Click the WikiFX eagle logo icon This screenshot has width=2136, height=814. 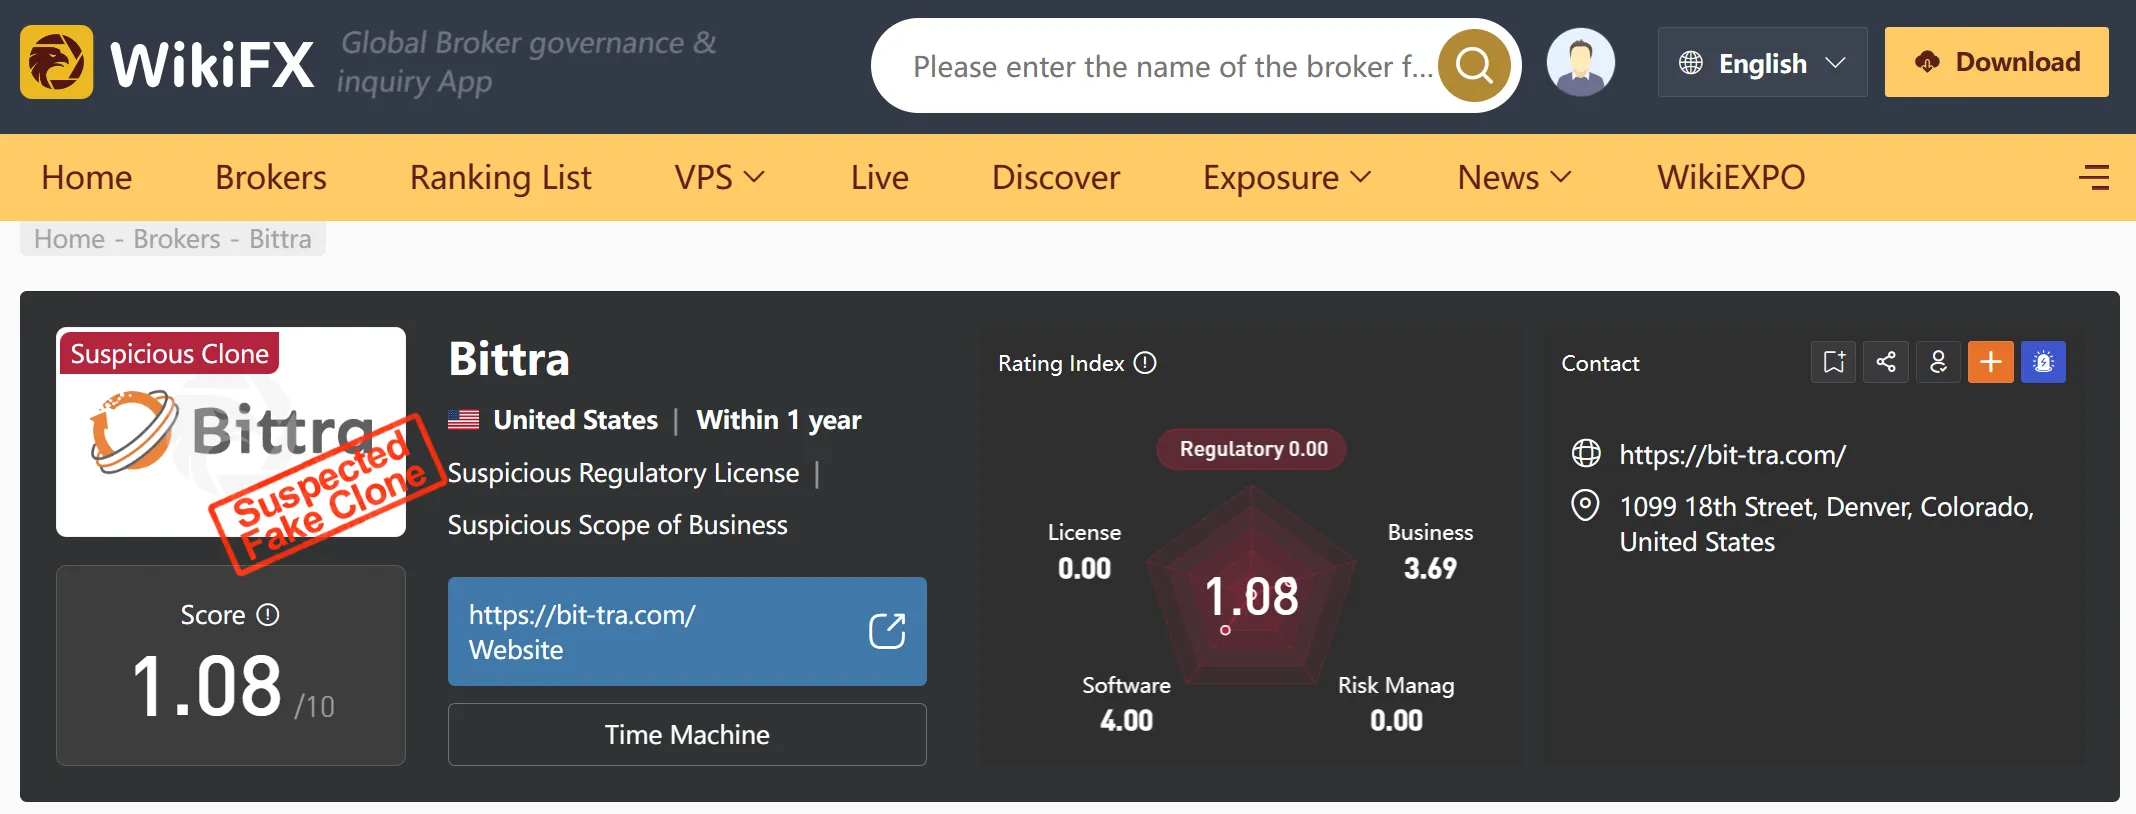click(x=57, y=62)
